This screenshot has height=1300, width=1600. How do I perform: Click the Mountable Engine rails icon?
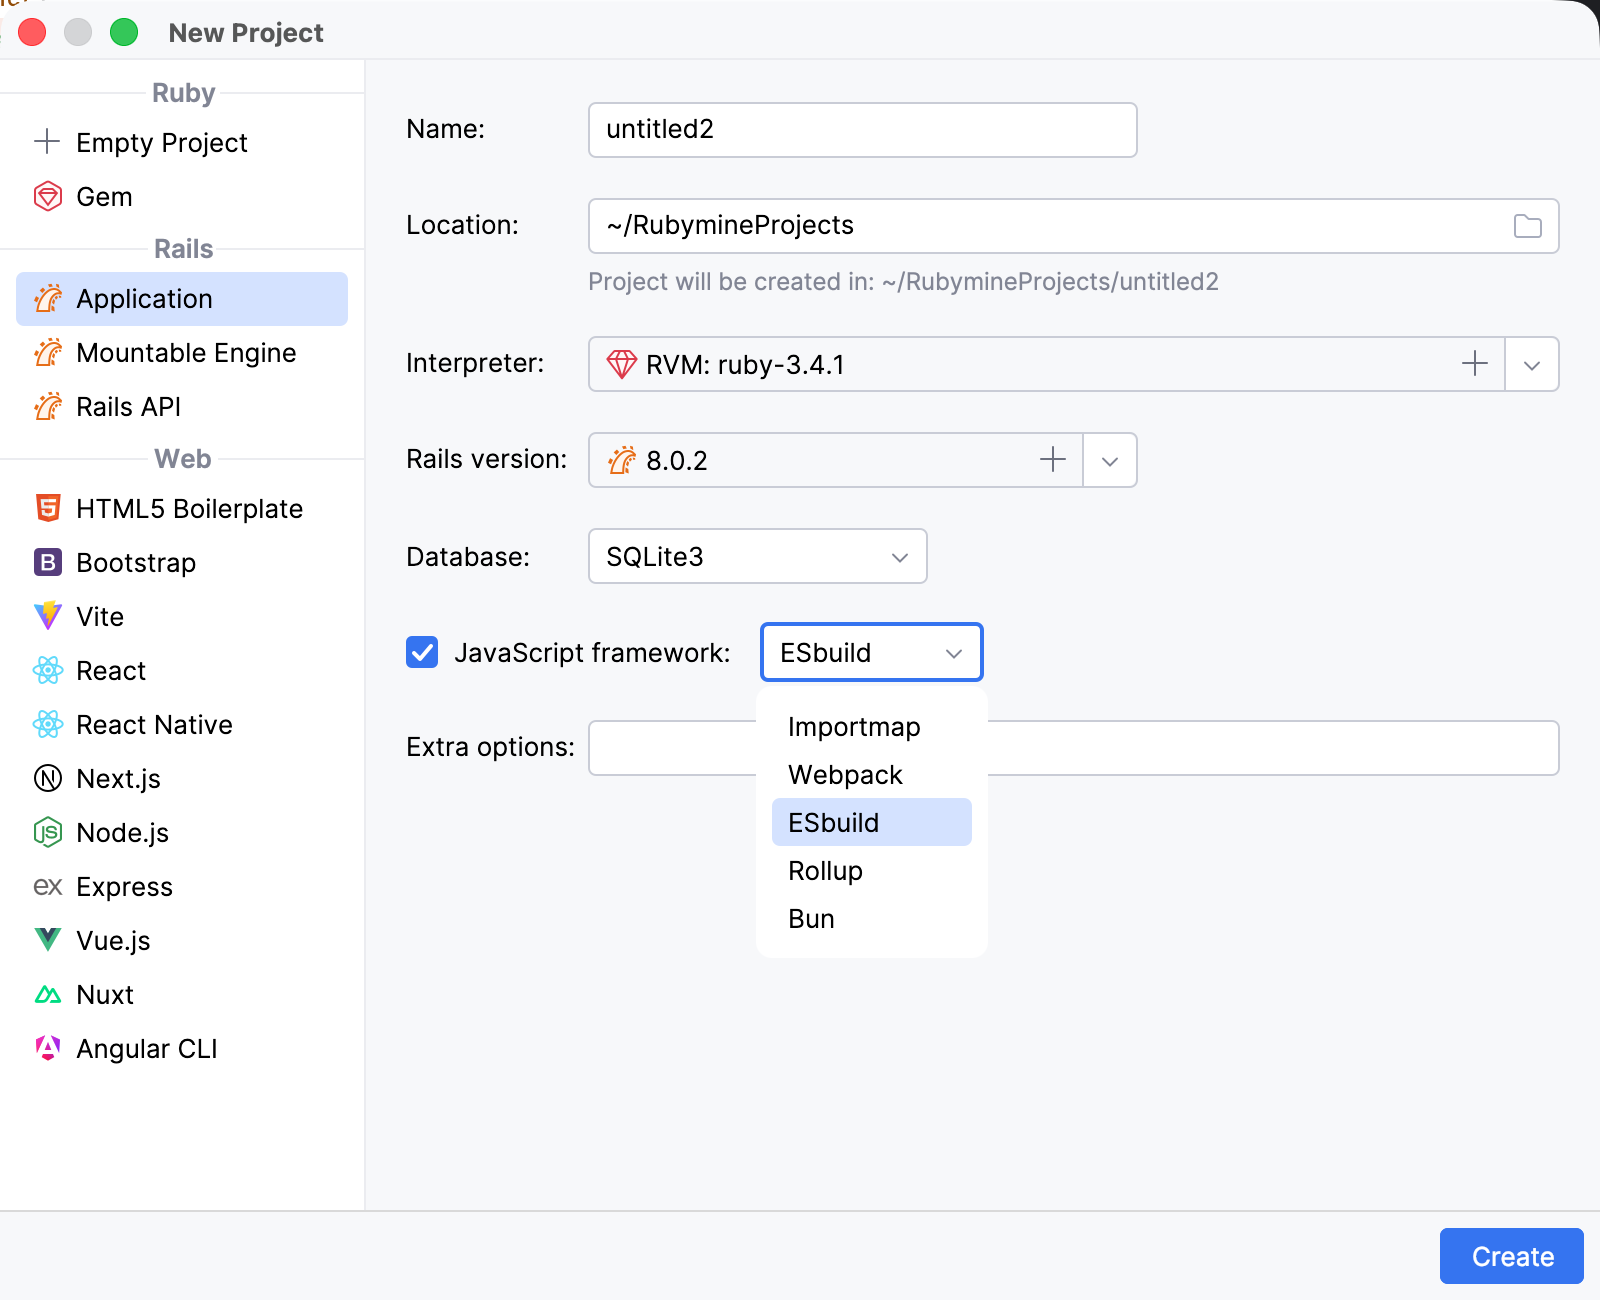[x=48, y=352]
